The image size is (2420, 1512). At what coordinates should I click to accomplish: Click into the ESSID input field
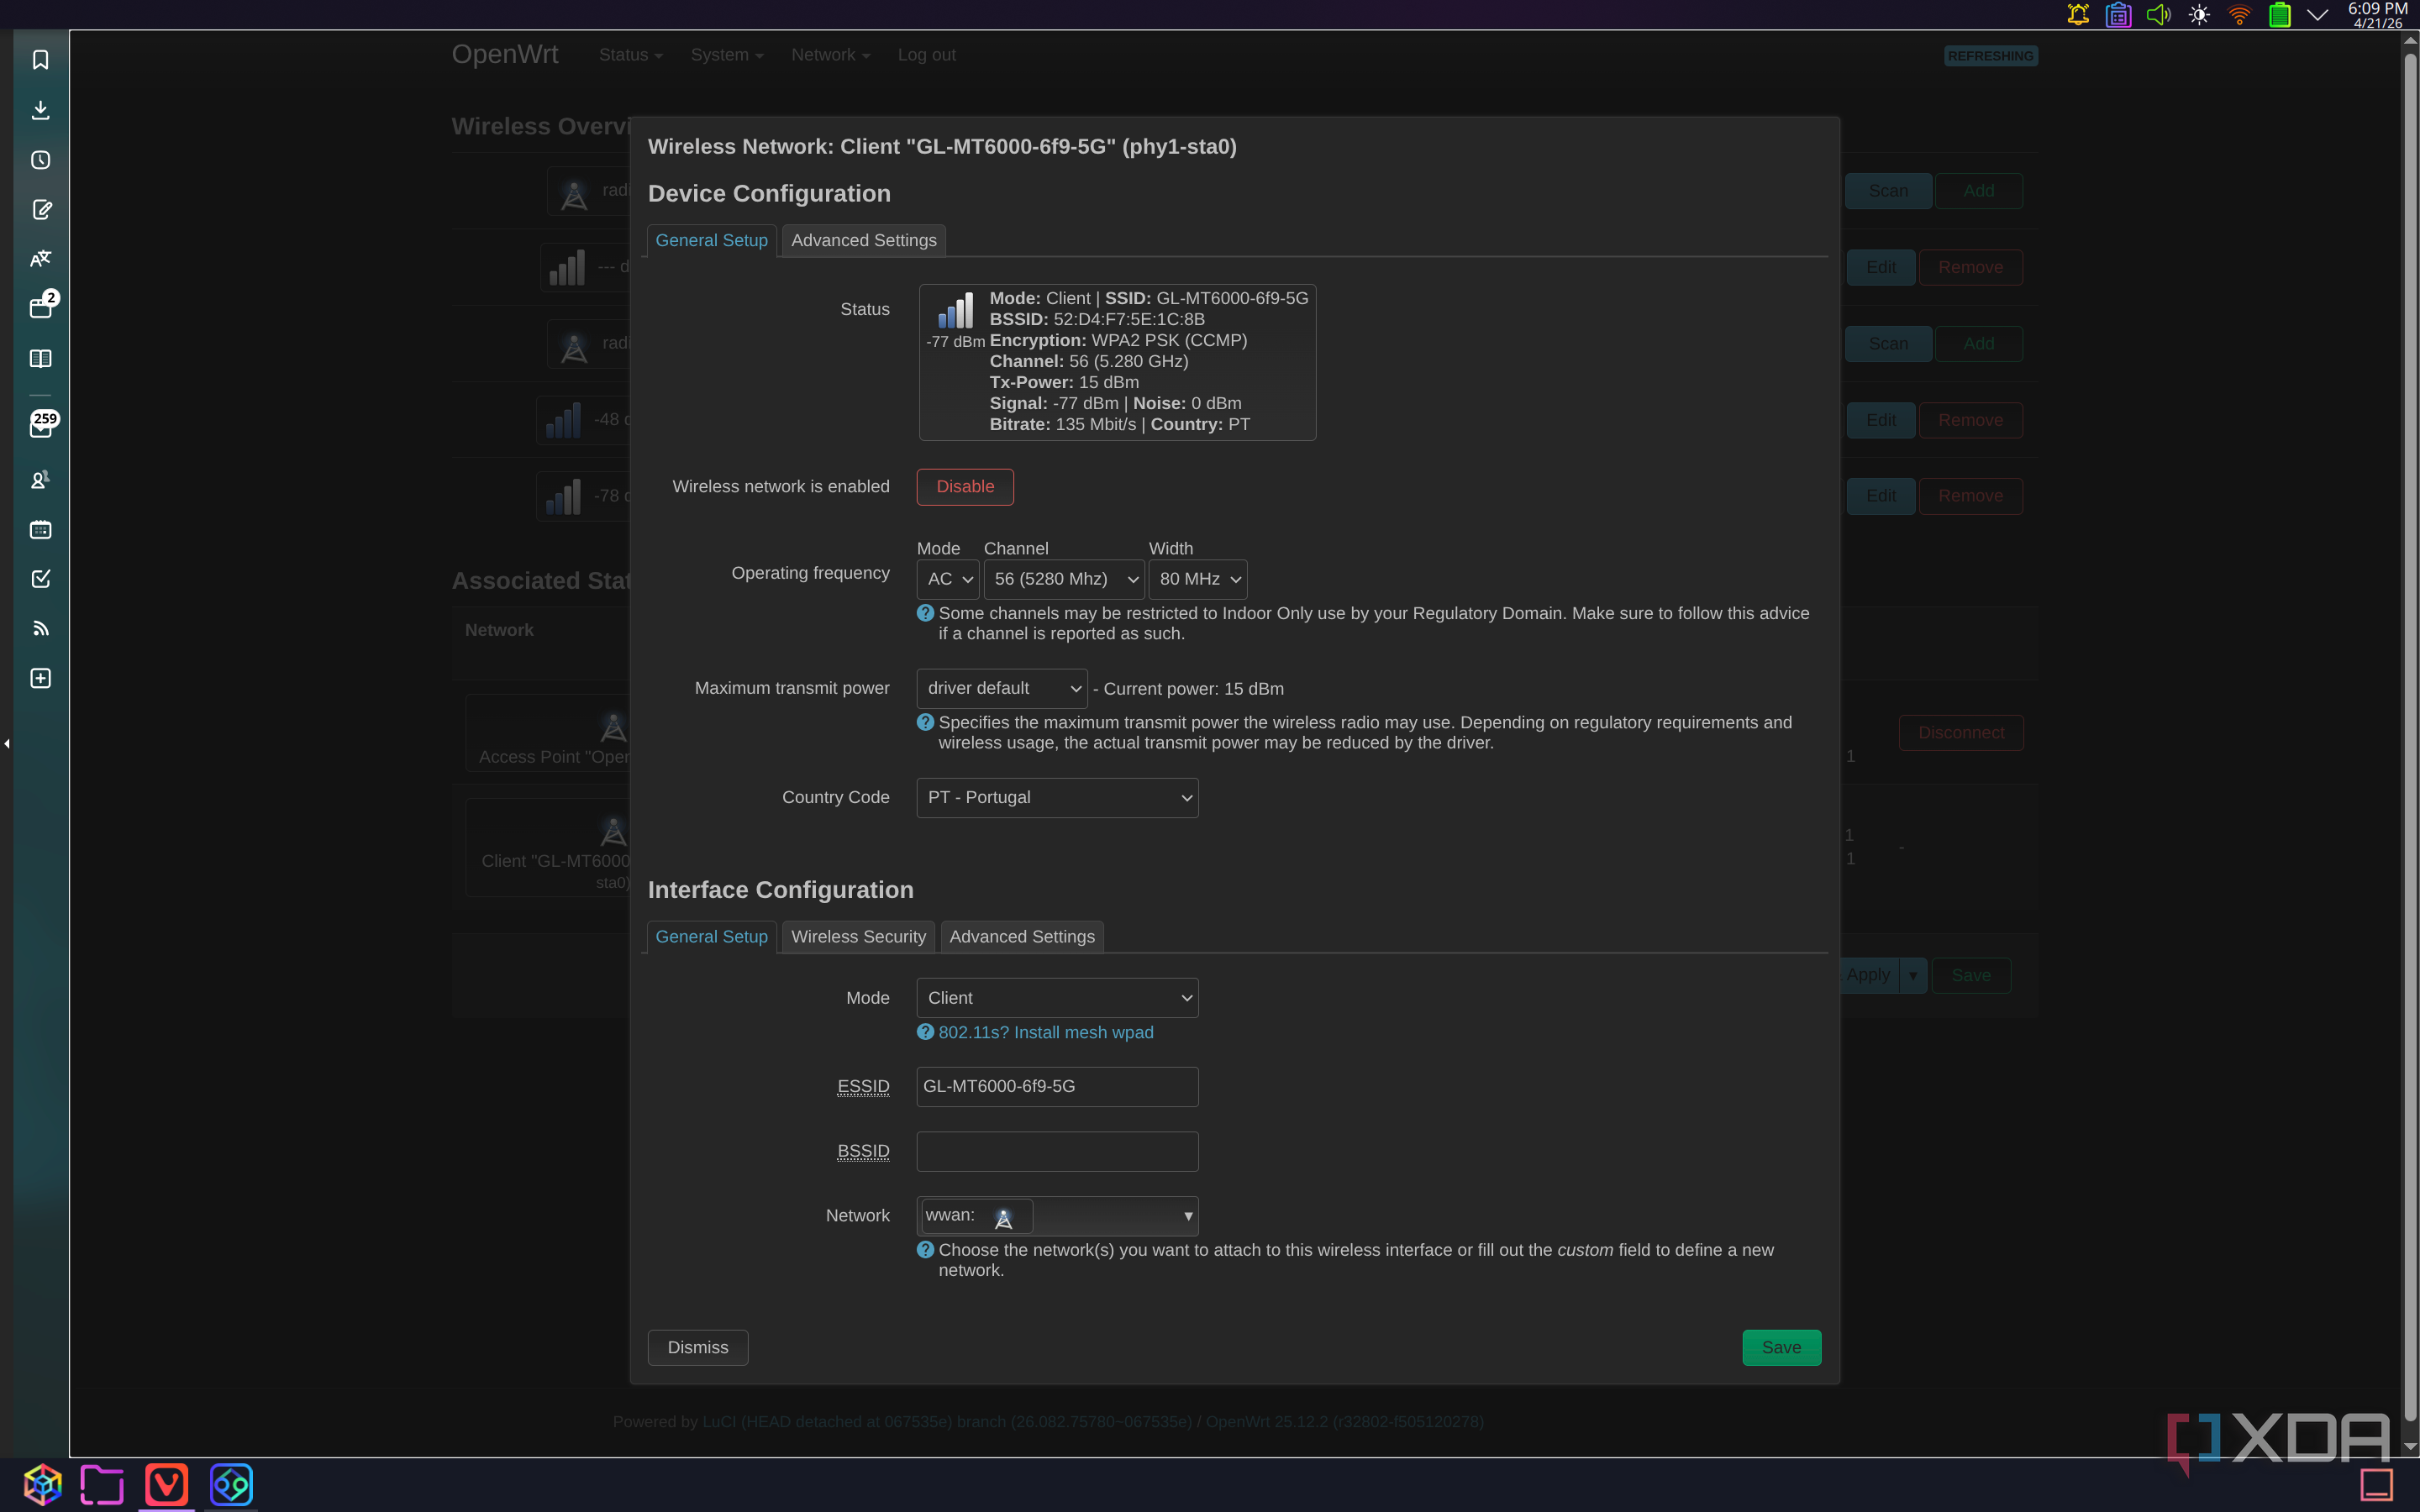[1057, 1086]
